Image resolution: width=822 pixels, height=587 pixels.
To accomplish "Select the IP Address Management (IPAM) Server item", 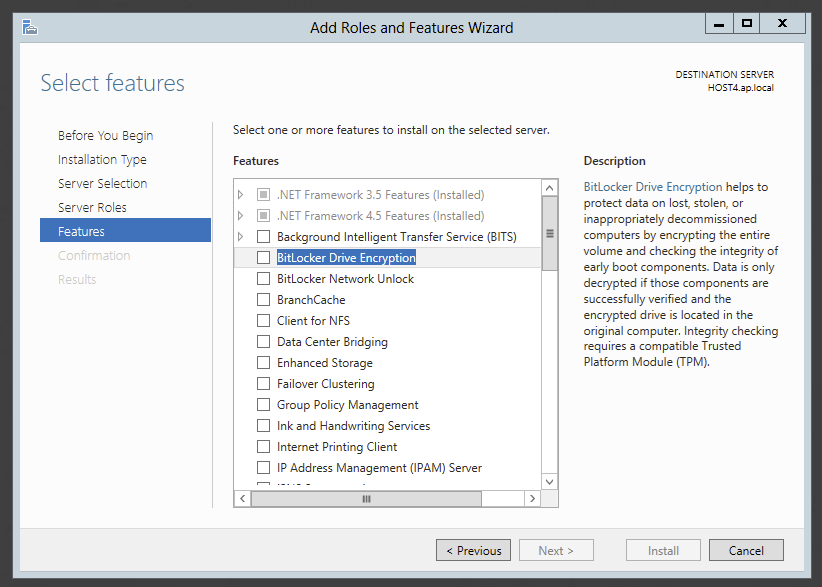I will coord(379,468).
